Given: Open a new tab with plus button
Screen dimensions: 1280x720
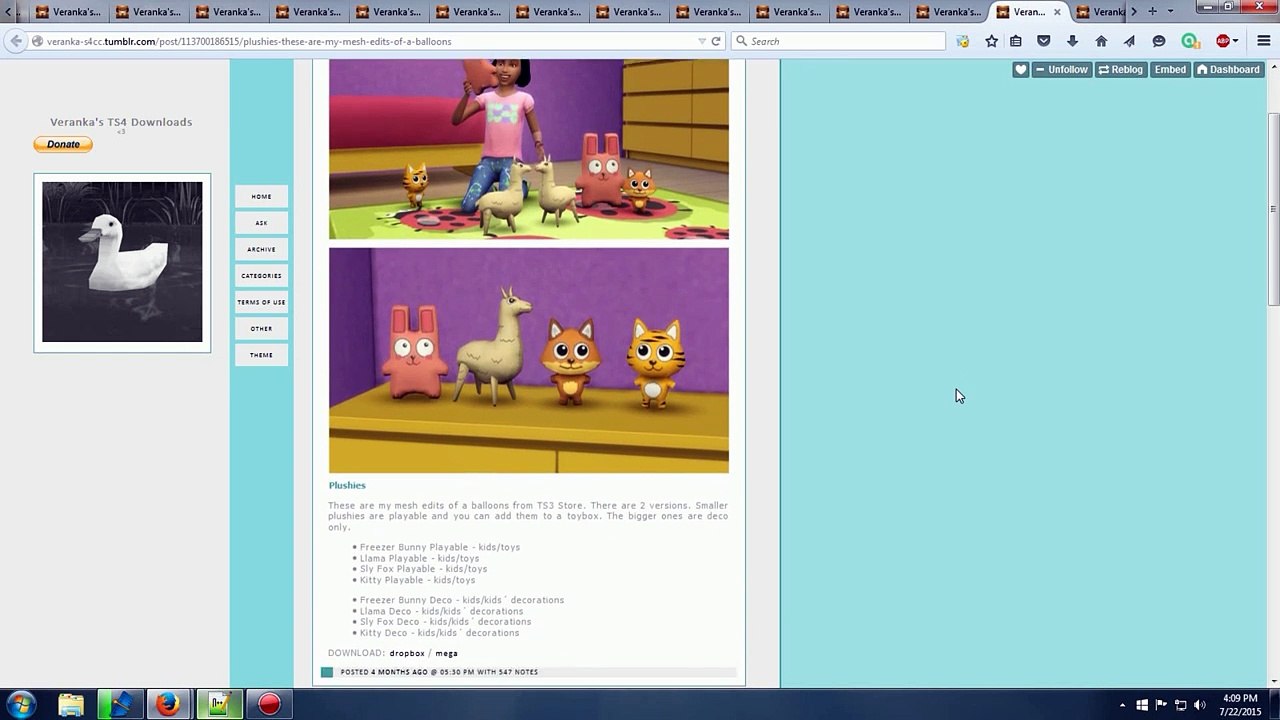Looking at the screenshot, I should (1152, 12).
